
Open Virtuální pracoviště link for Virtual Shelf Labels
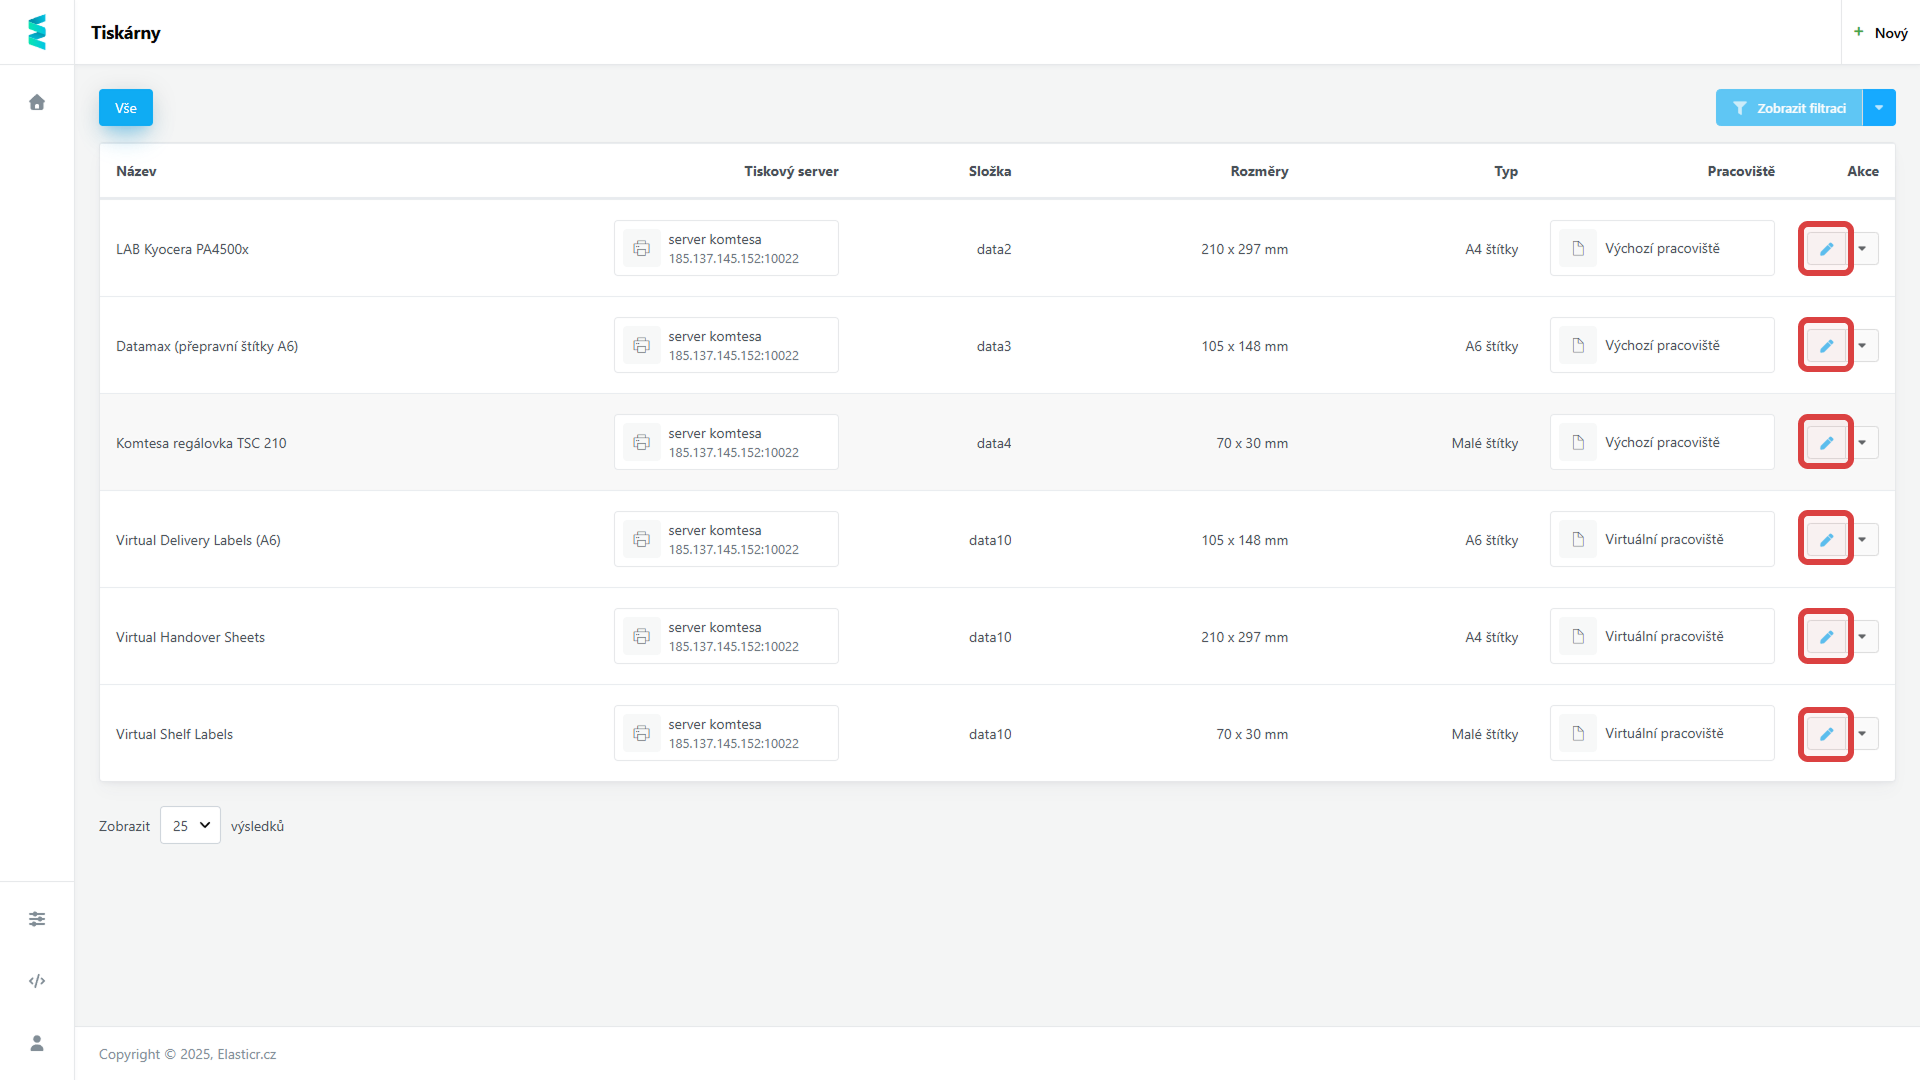[1663, 733]
